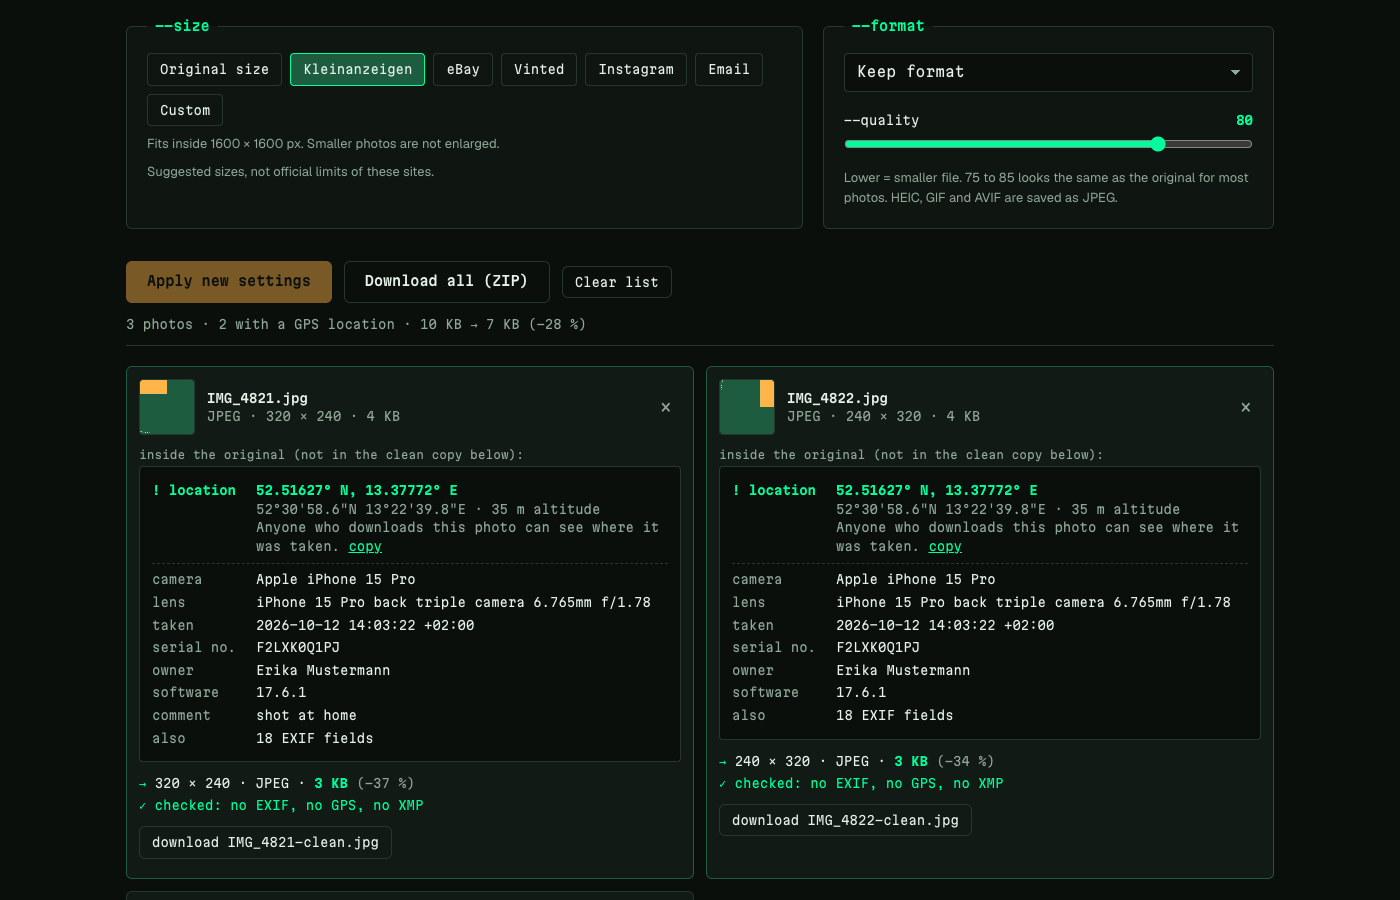Copy GPS location of IMG_4821.jpg
The height and width of the screenshot is (900, 1400).
click(x=365, y=547)
